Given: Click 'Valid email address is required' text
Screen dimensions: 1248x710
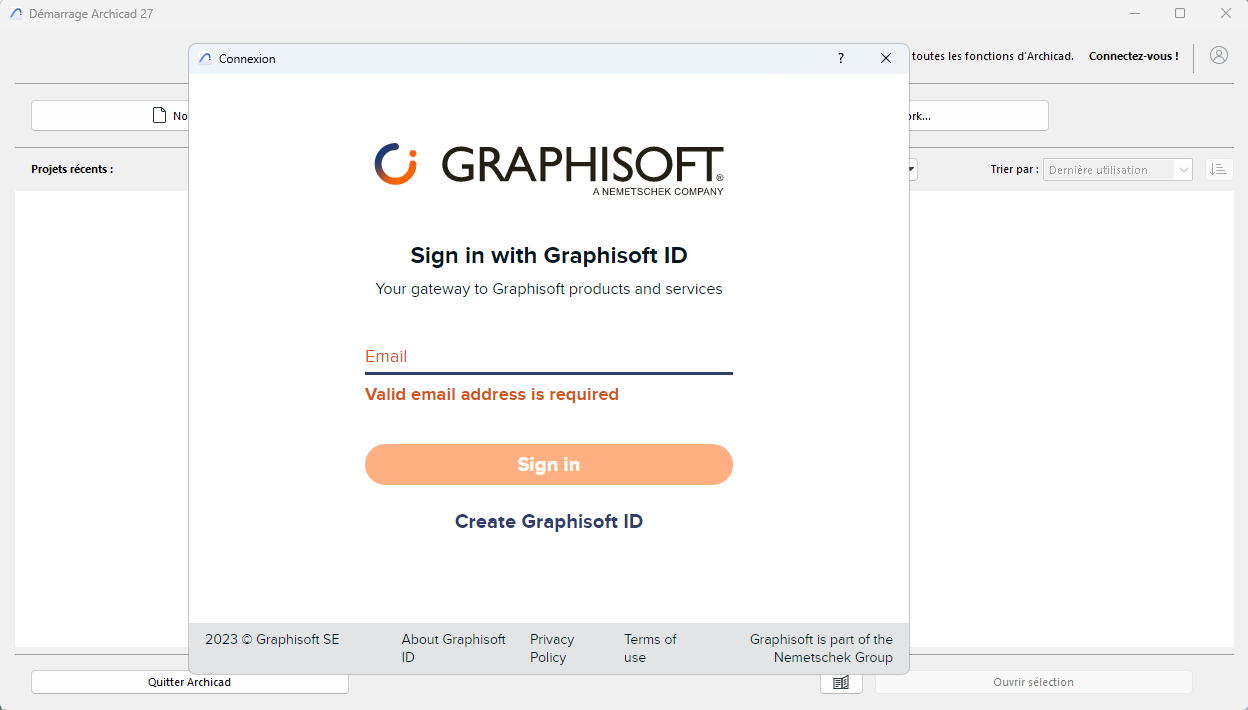Looking at the screenshot, I should (x=492, y=394).
